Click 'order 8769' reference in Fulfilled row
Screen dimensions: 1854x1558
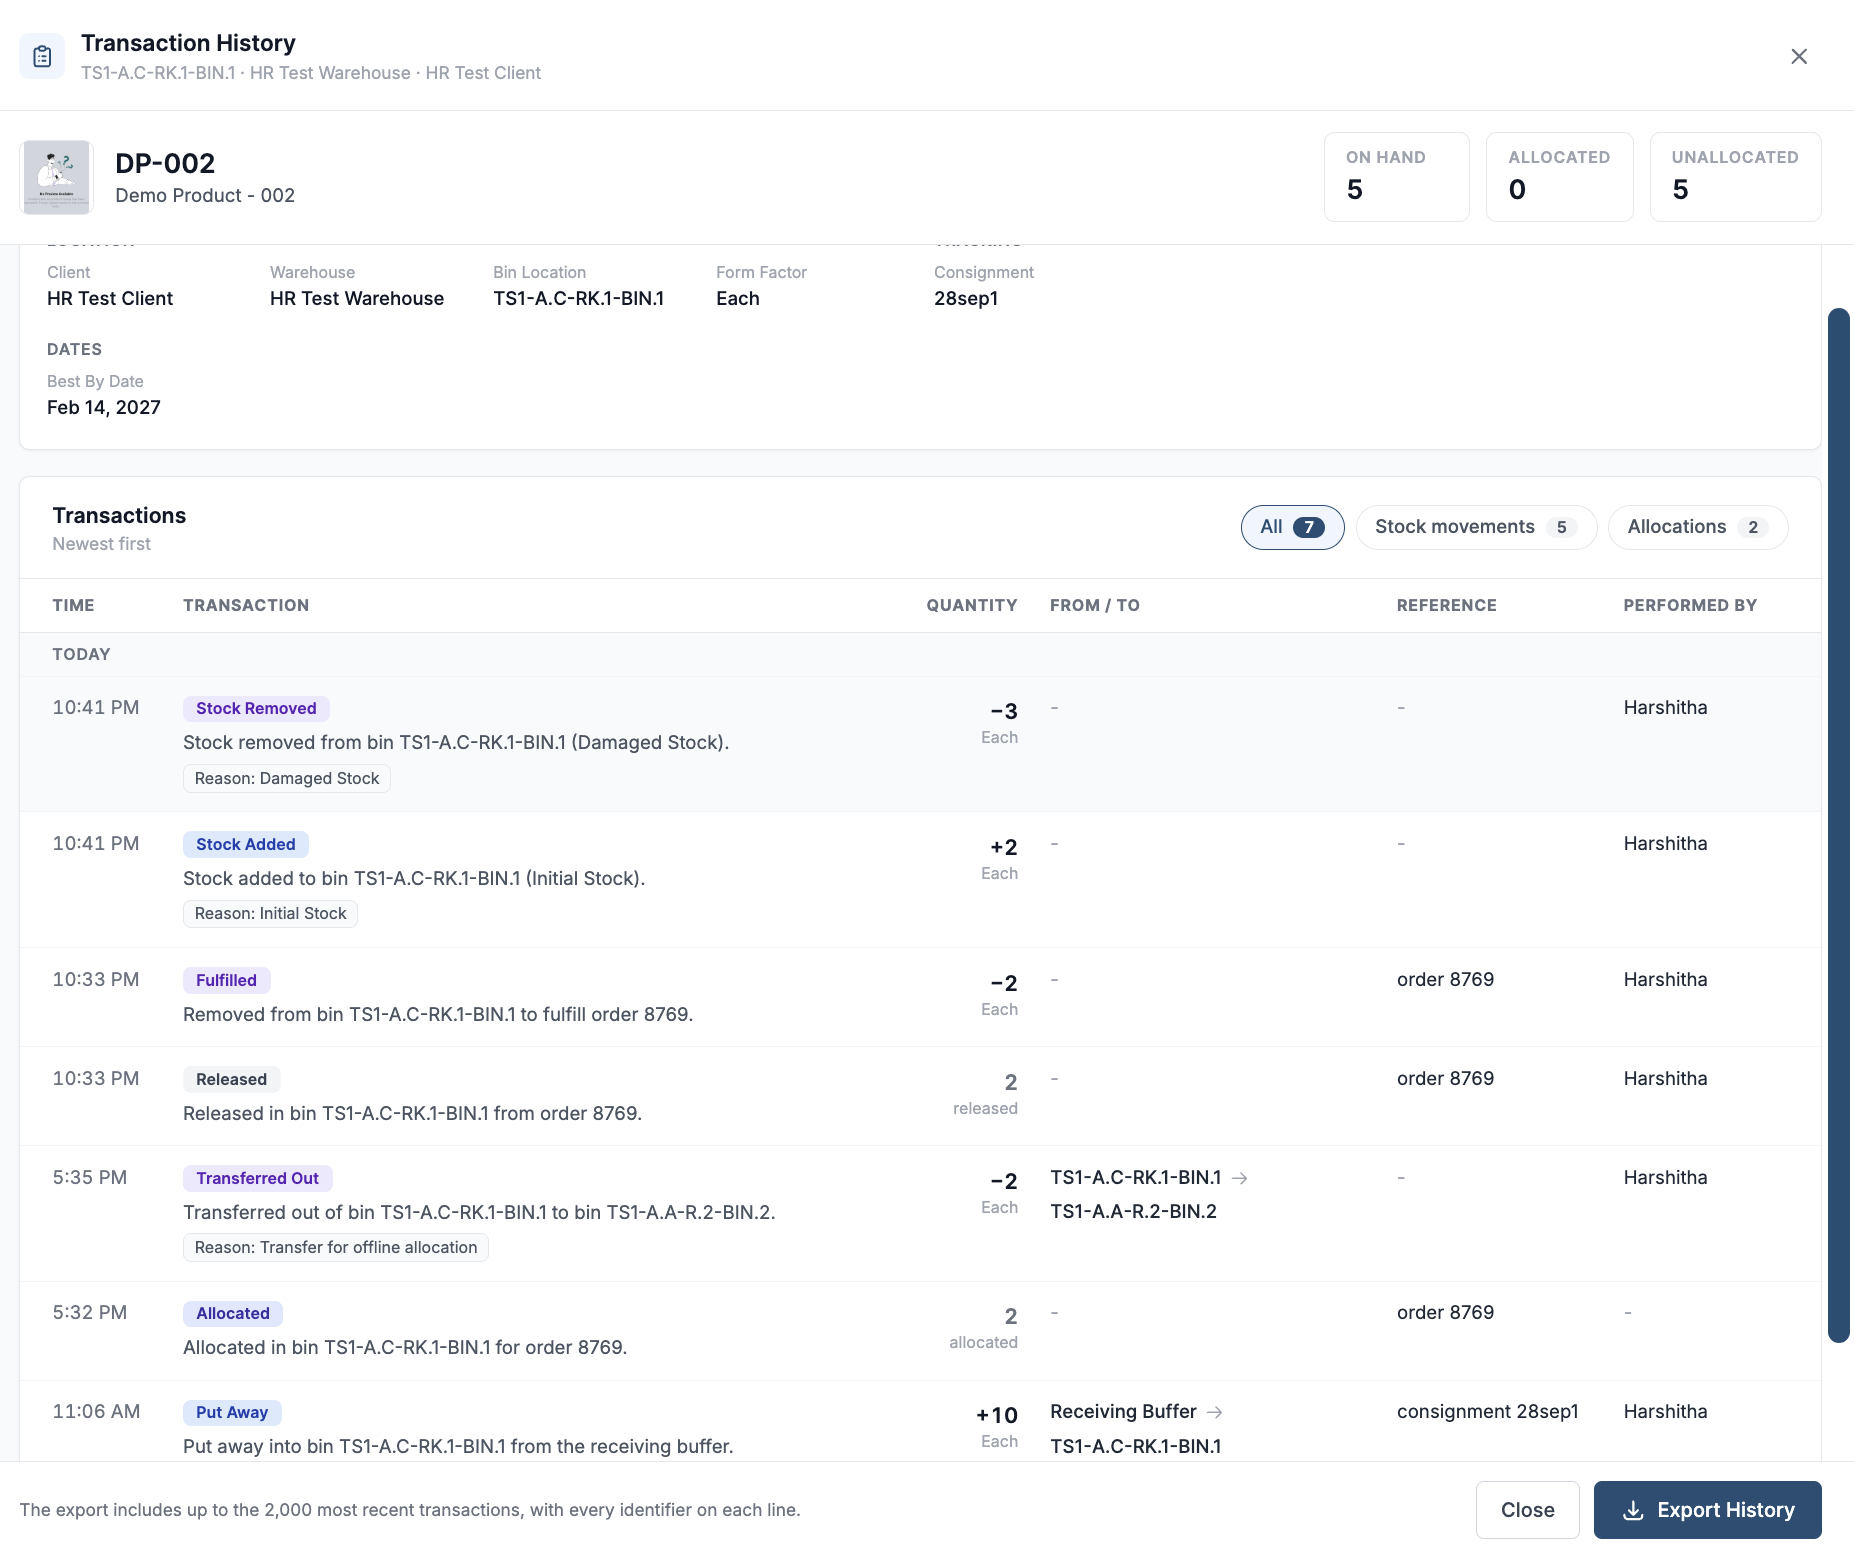(x=1446, y=979)
